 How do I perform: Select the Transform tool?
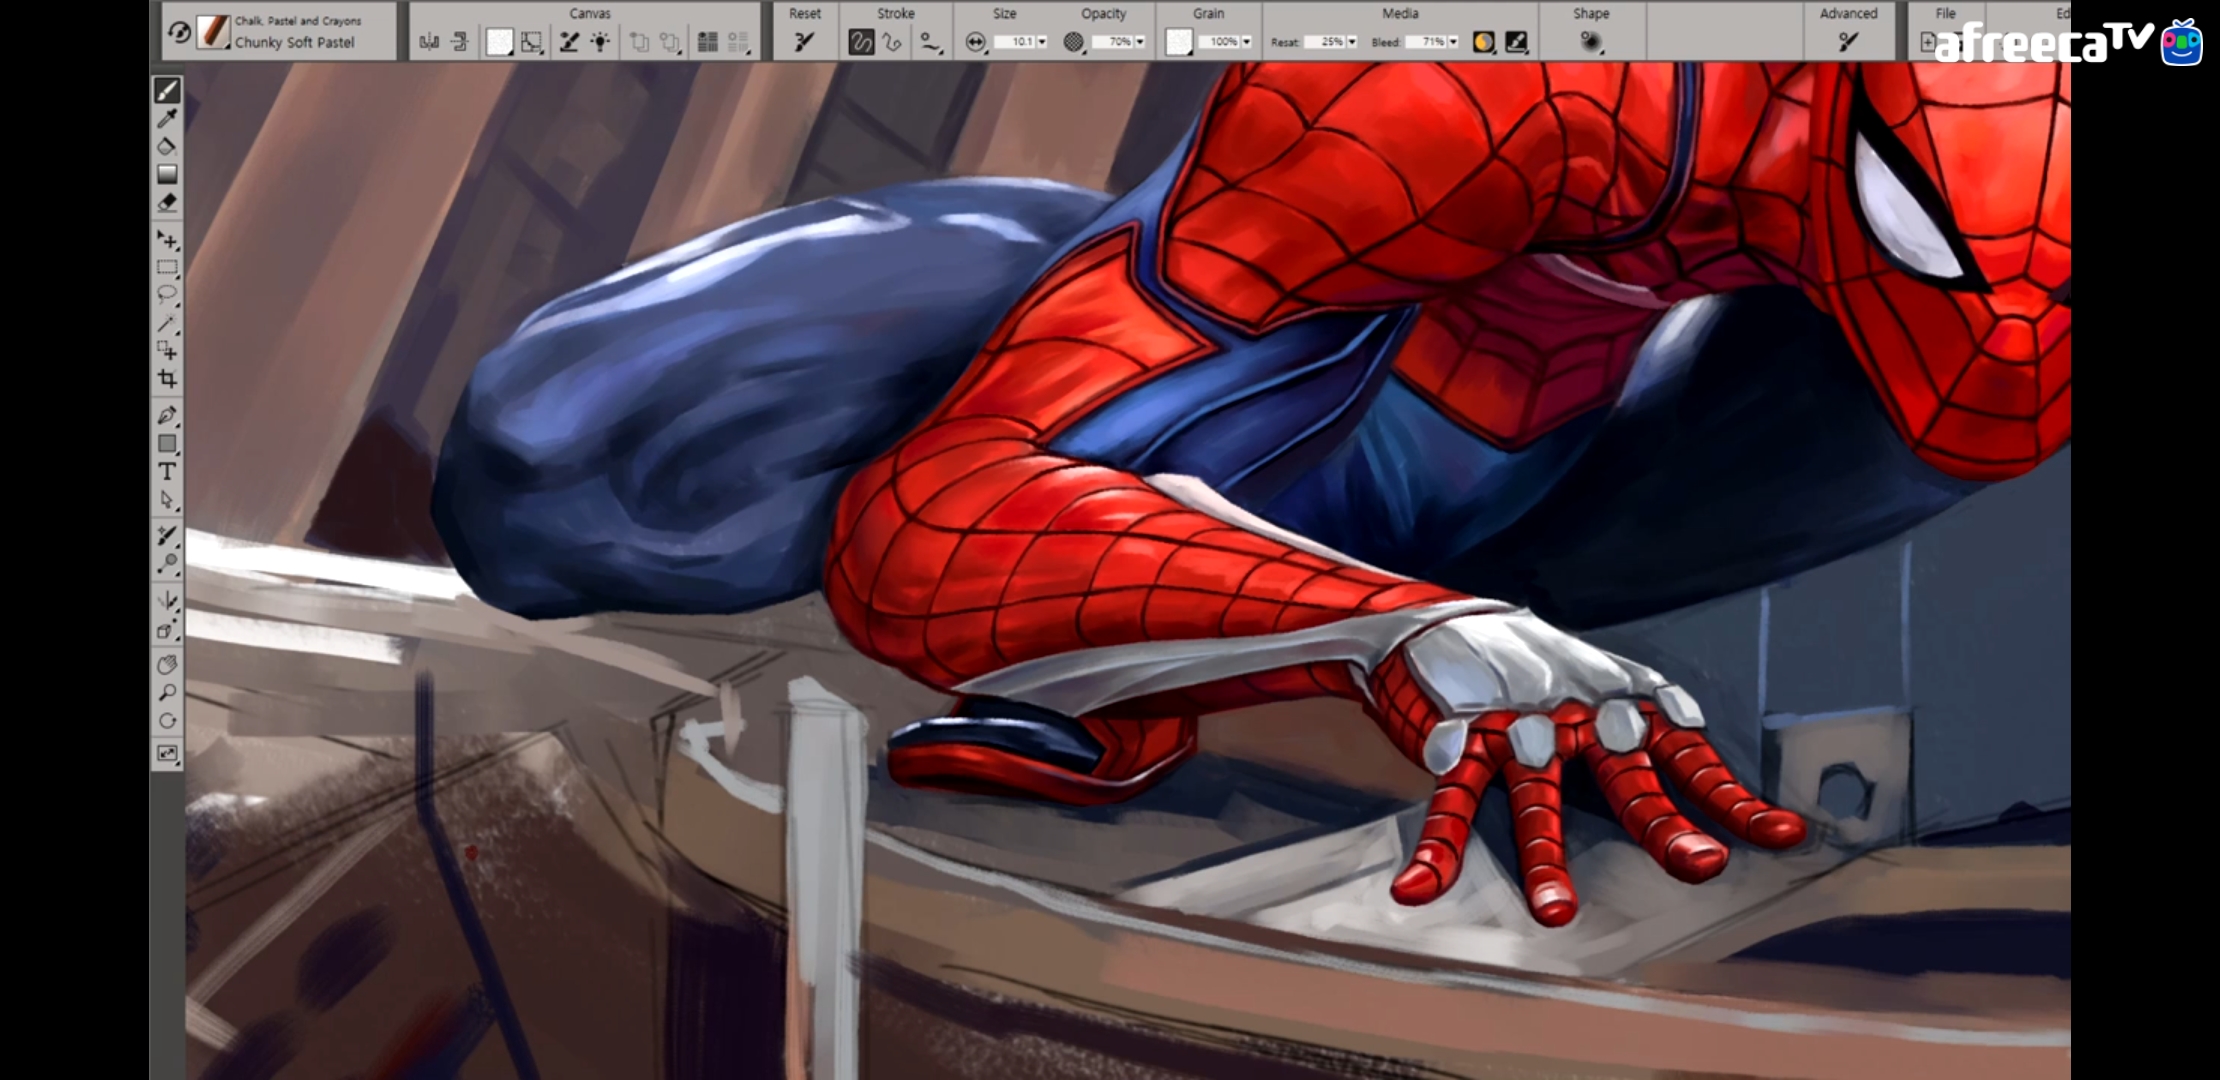point(167,351)
